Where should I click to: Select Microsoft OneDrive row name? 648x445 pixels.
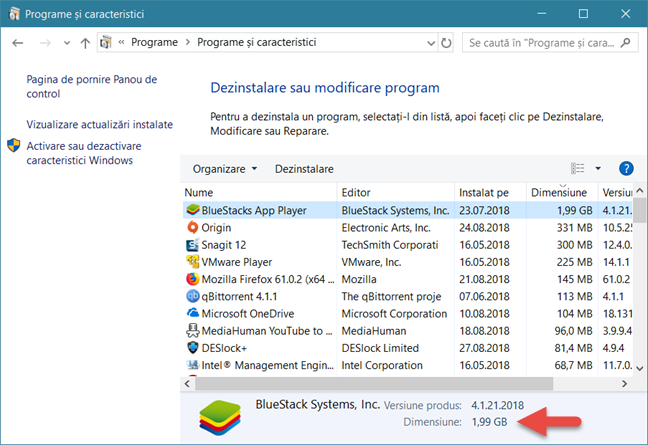click(248, 314)
